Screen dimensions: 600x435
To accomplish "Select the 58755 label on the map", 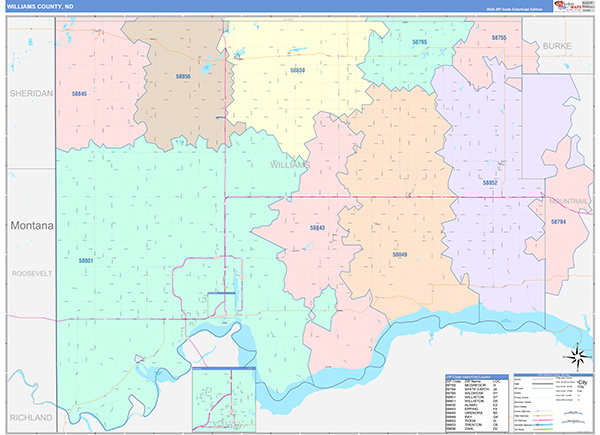I will [x=499, y=37].
